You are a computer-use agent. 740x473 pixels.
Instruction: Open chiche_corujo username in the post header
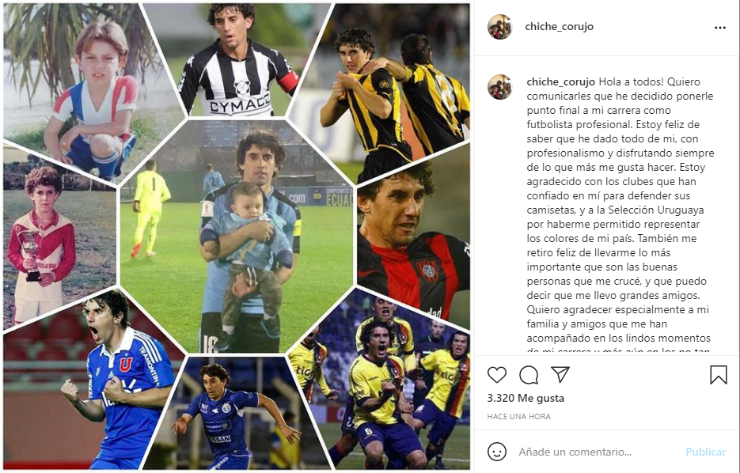tap(559, 26)
